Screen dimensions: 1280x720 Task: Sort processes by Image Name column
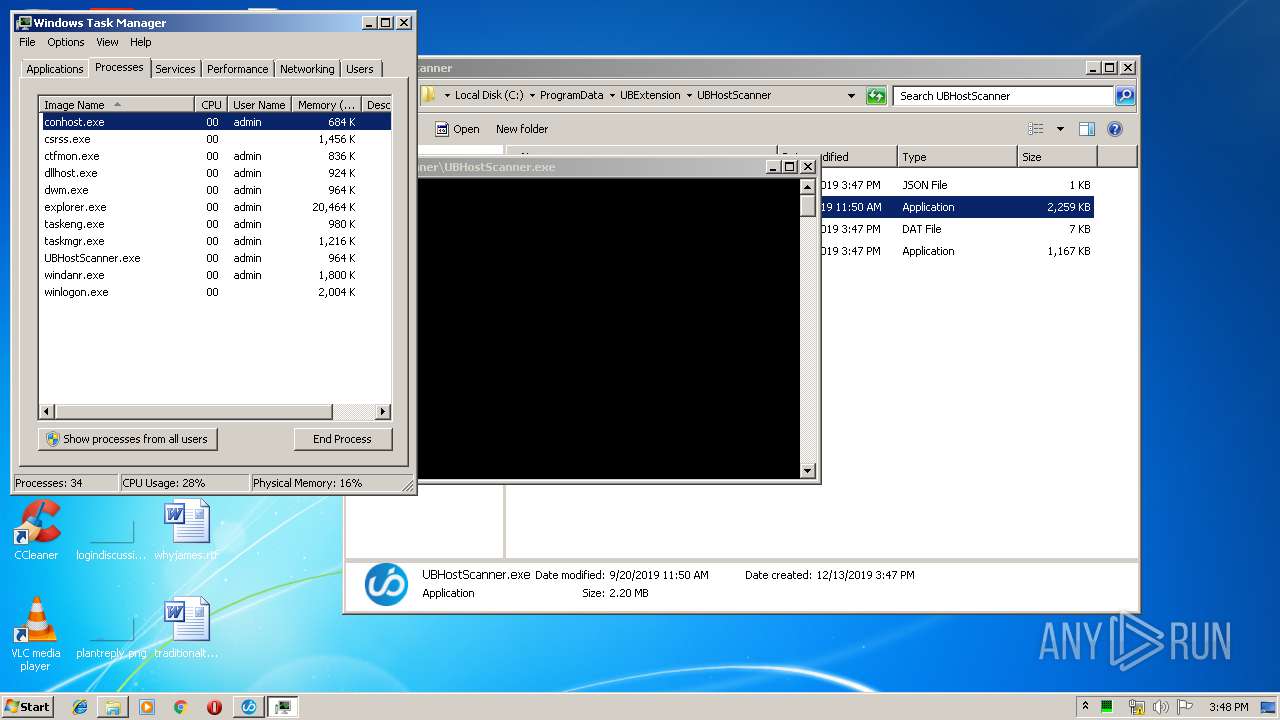pyautogui.click(x=117, y=104)
